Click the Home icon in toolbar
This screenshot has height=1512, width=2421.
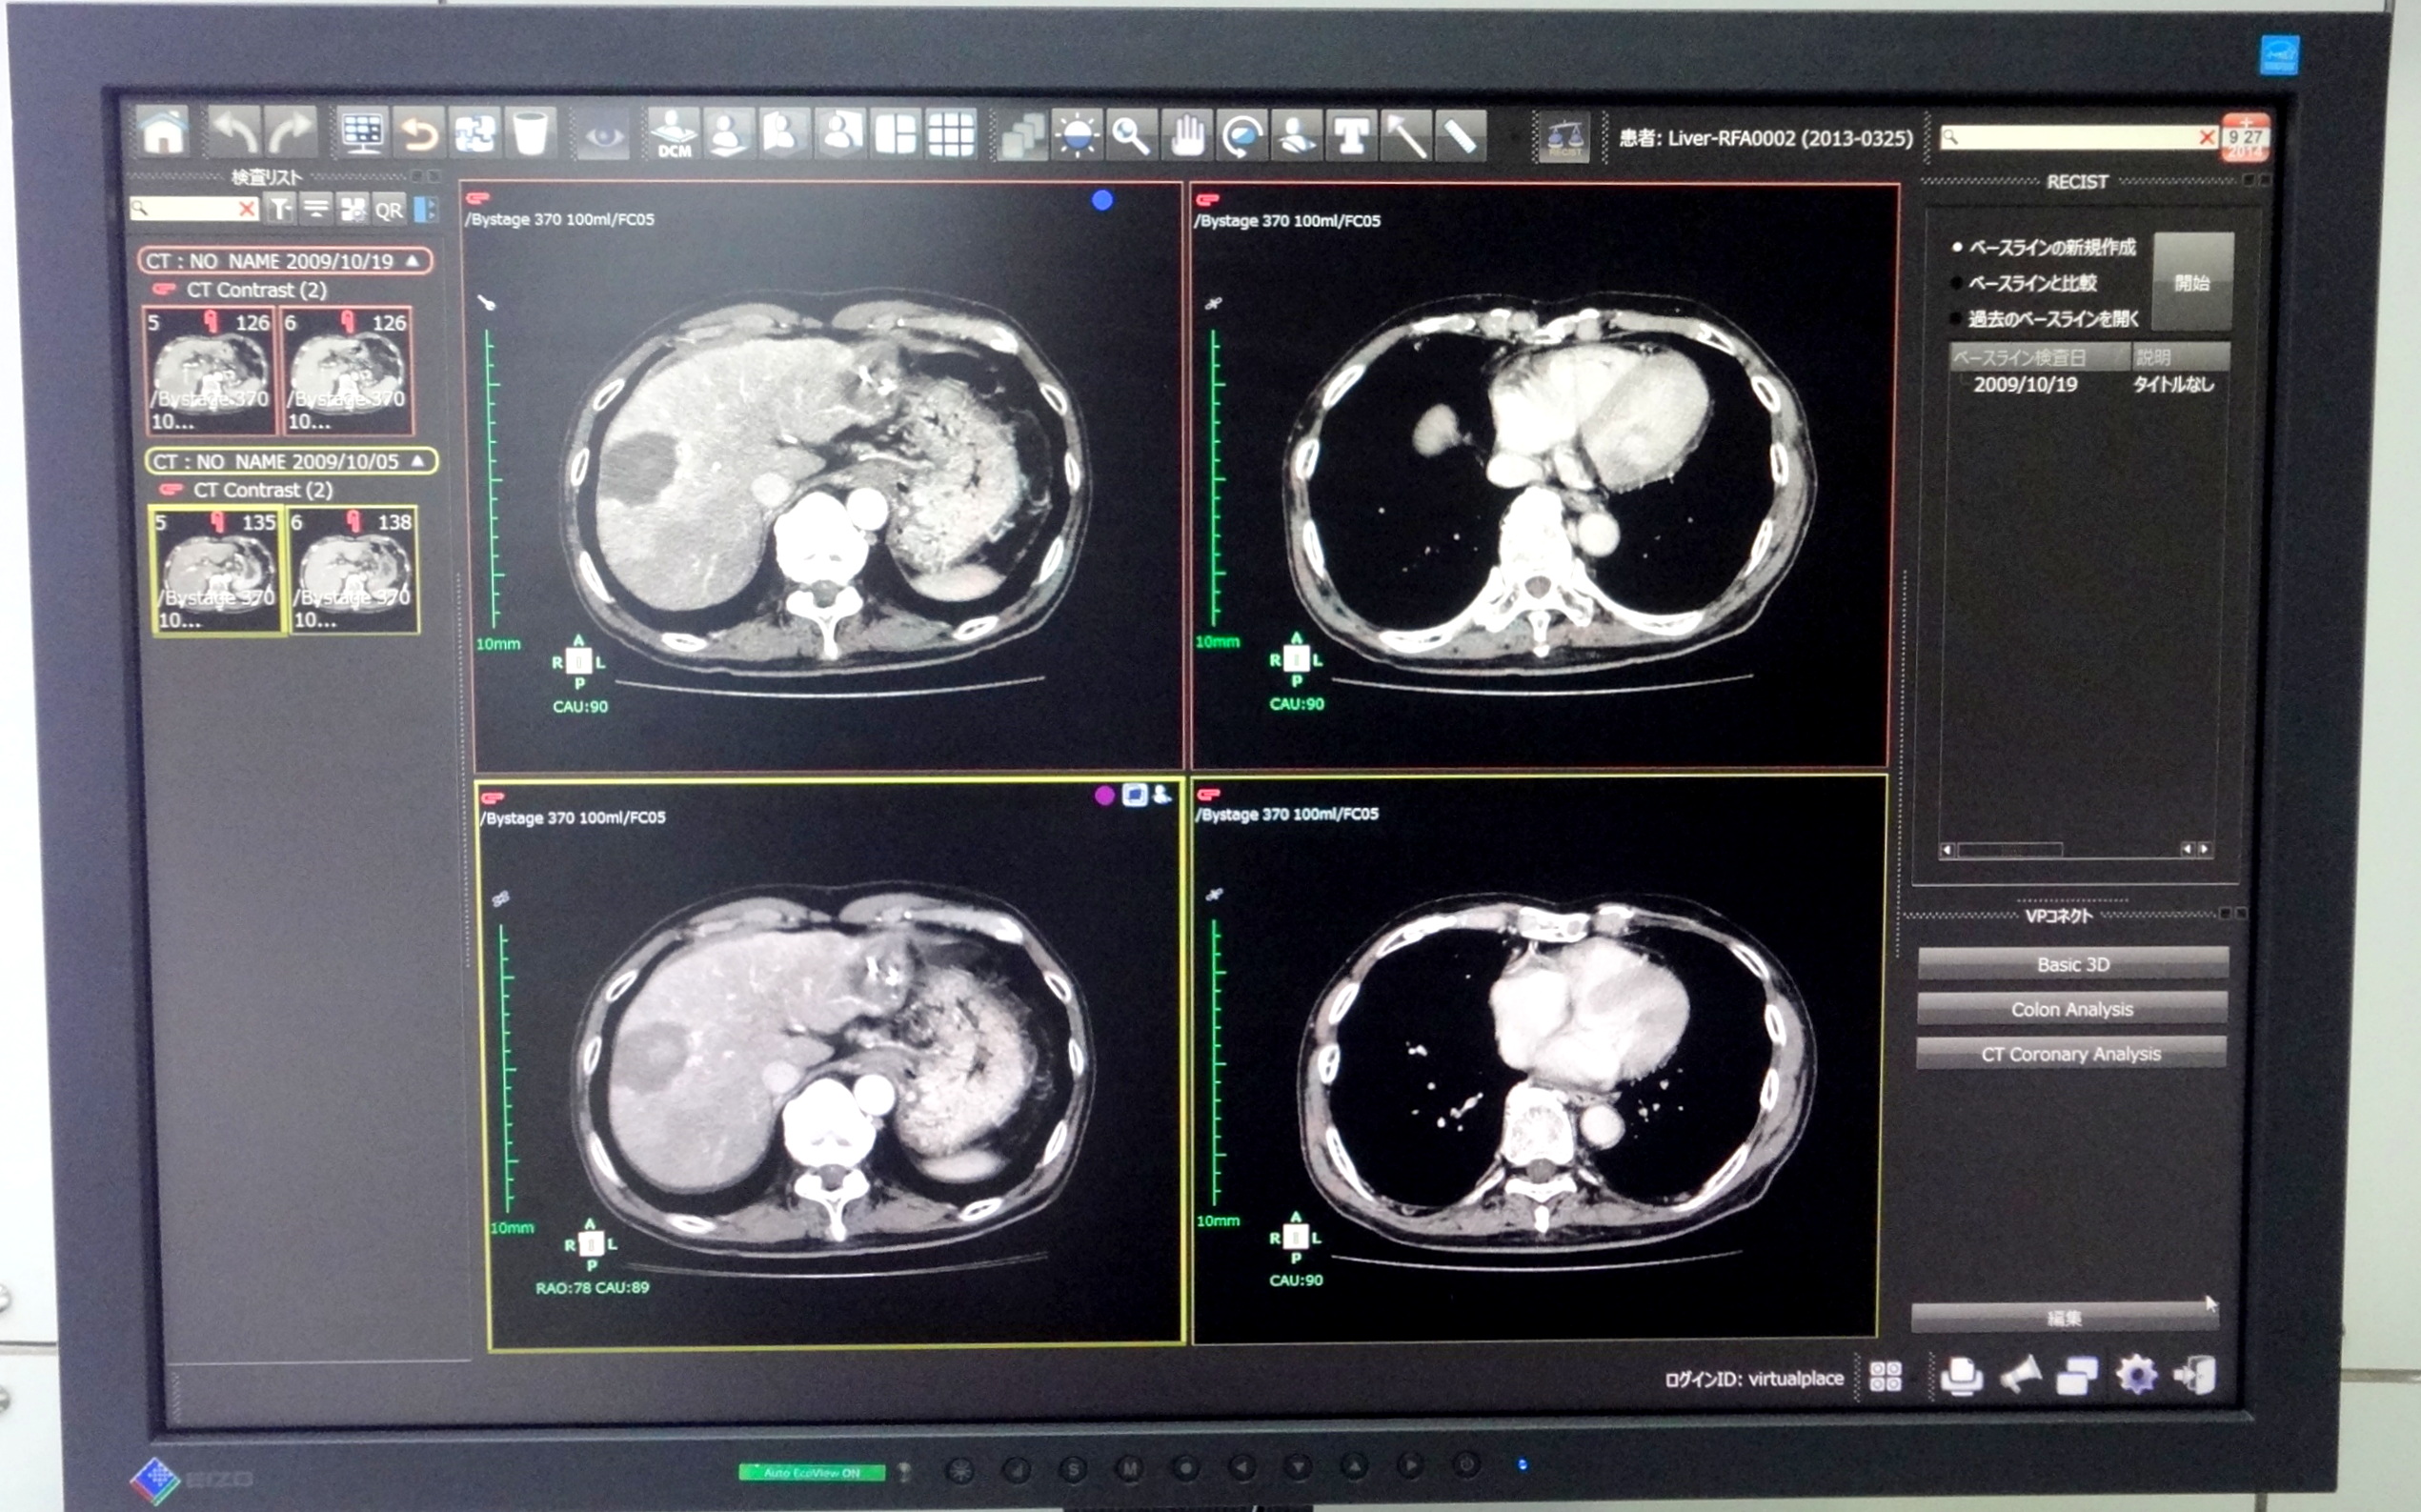point(163,133)
